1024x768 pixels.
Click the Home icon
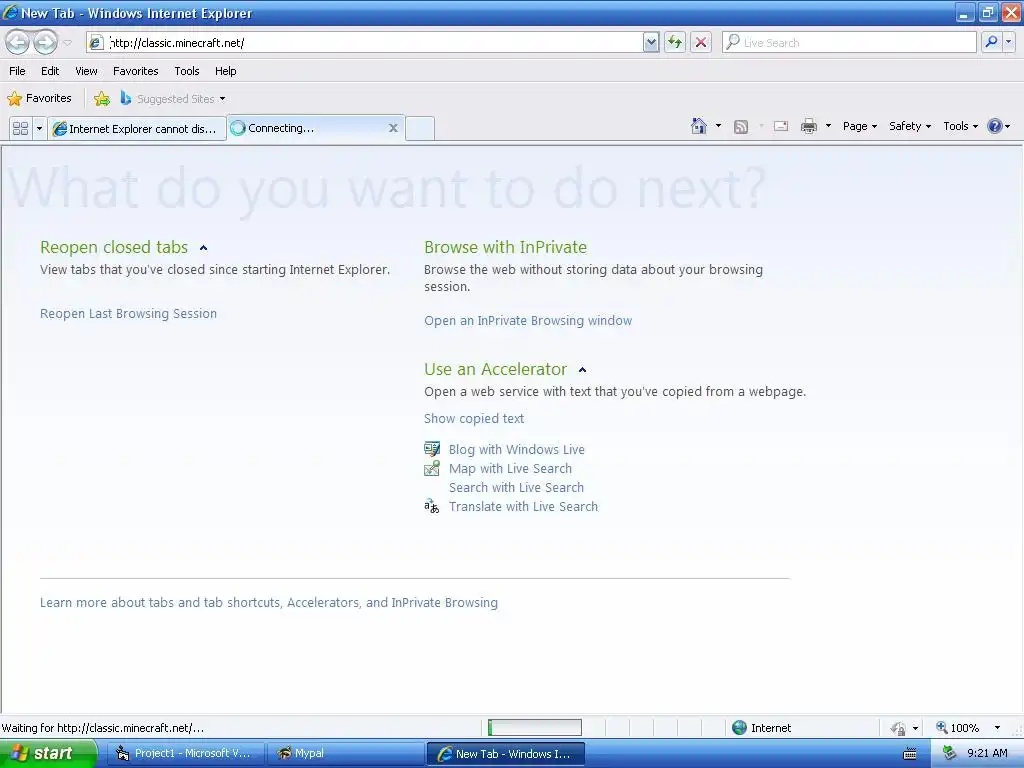pos(699,126)
